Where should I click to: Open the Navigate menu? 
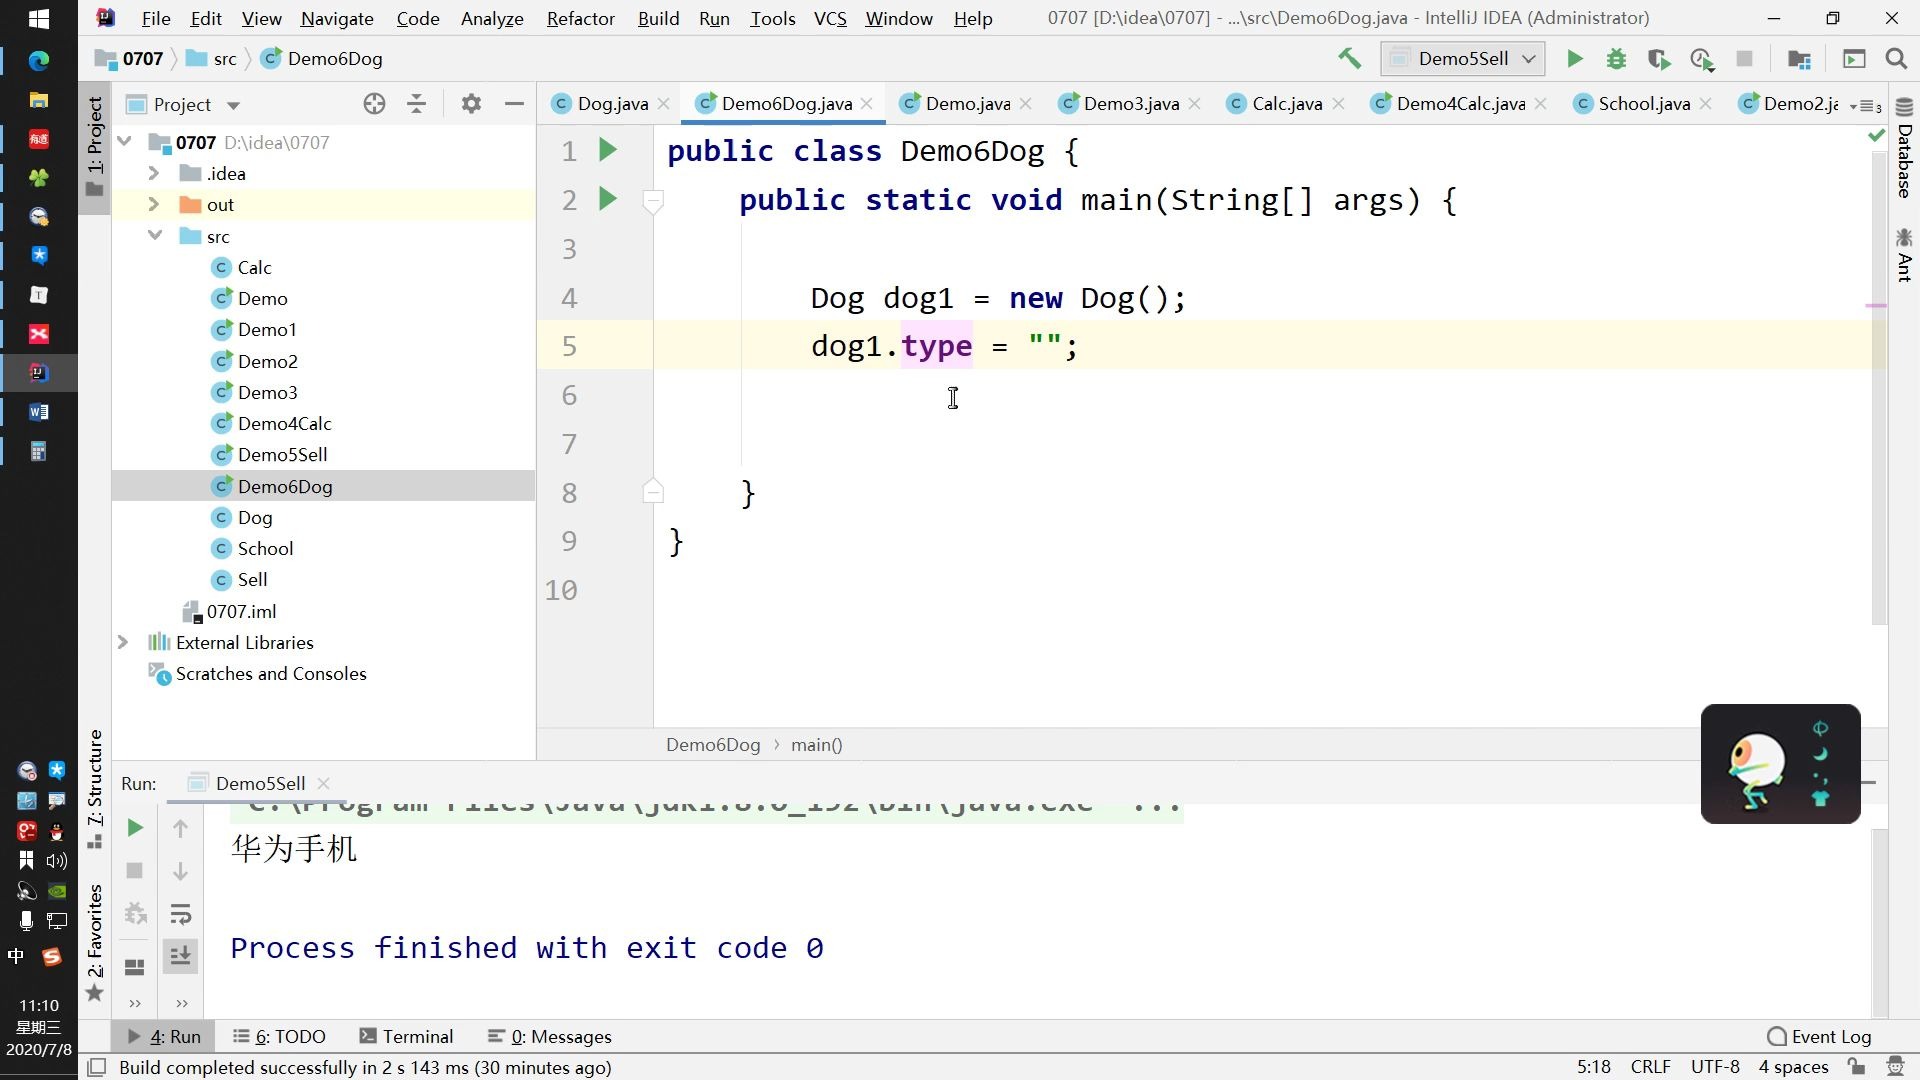(337, 18)
